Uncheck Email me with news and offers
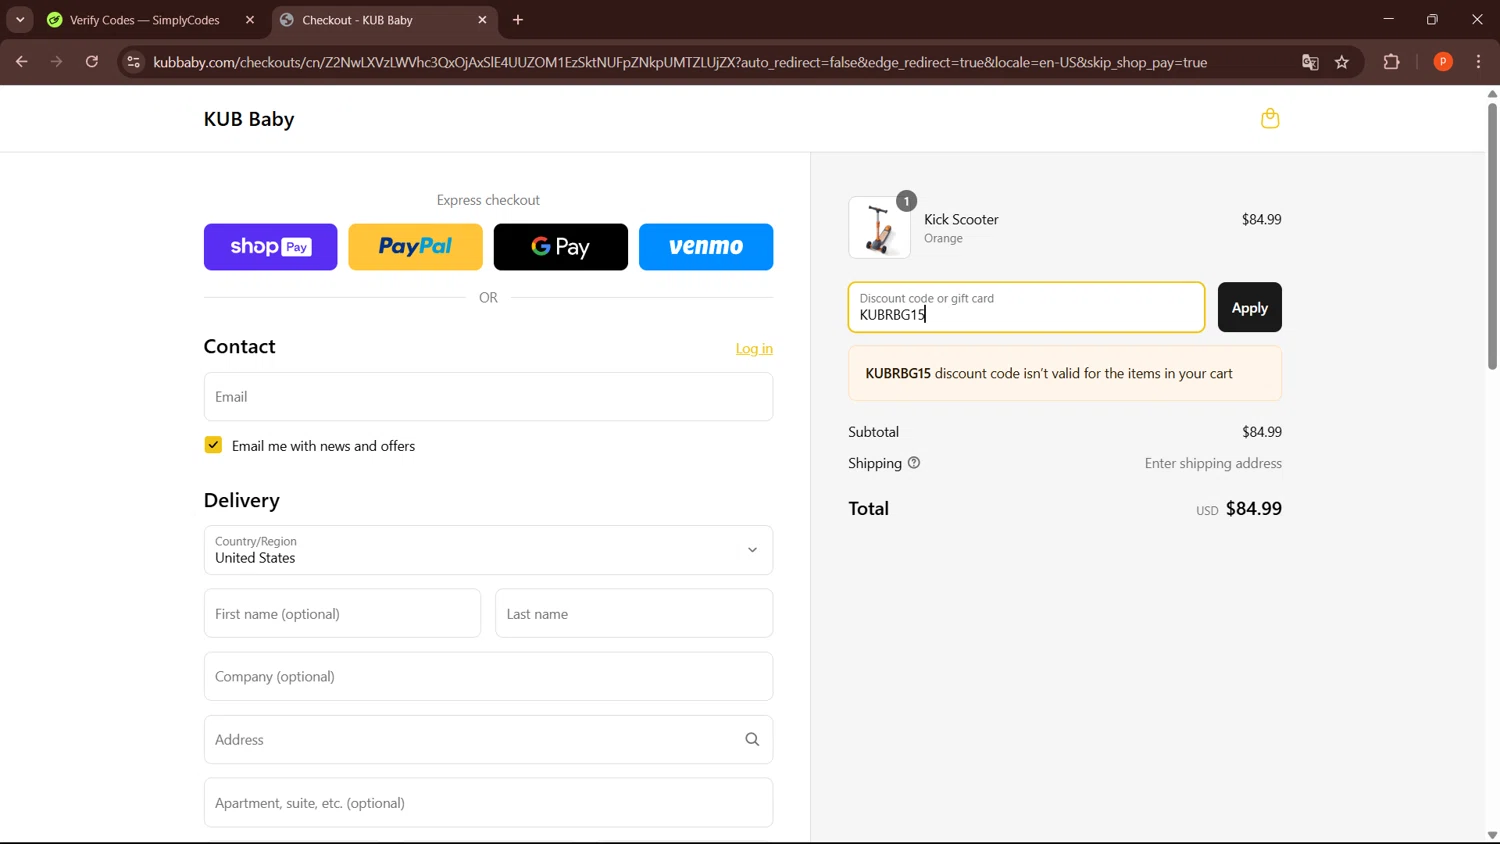 213,445
